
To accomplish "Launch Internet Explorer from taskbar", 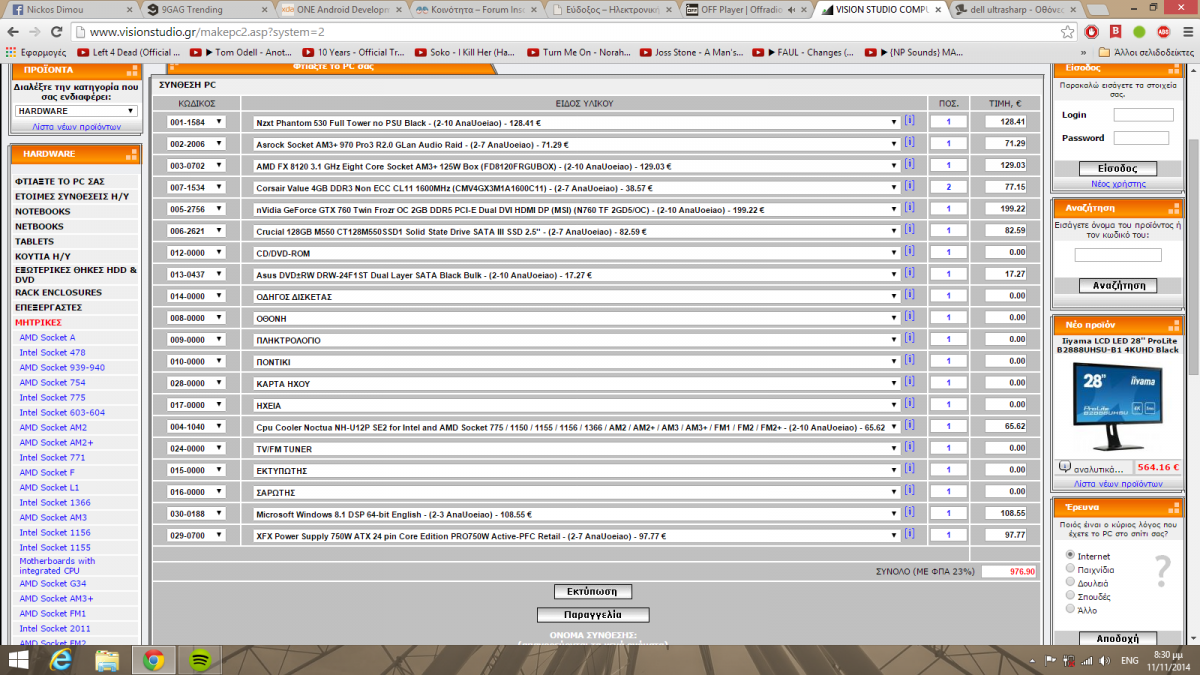I will 62,660.
